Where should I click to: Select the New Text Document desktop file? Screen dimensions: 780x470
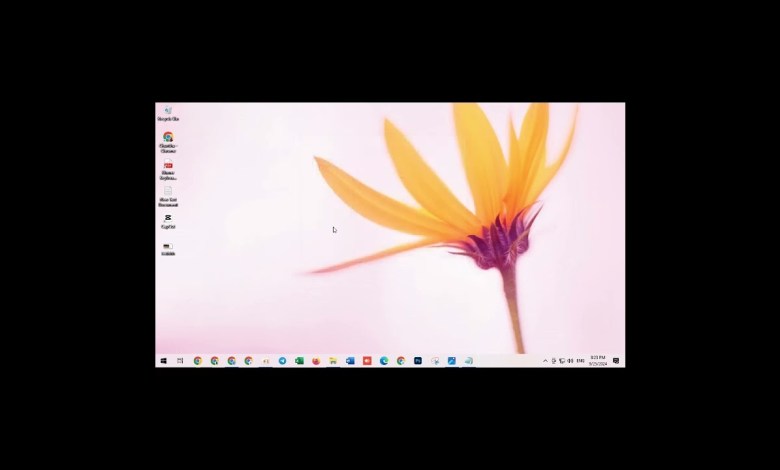point(168,196)
